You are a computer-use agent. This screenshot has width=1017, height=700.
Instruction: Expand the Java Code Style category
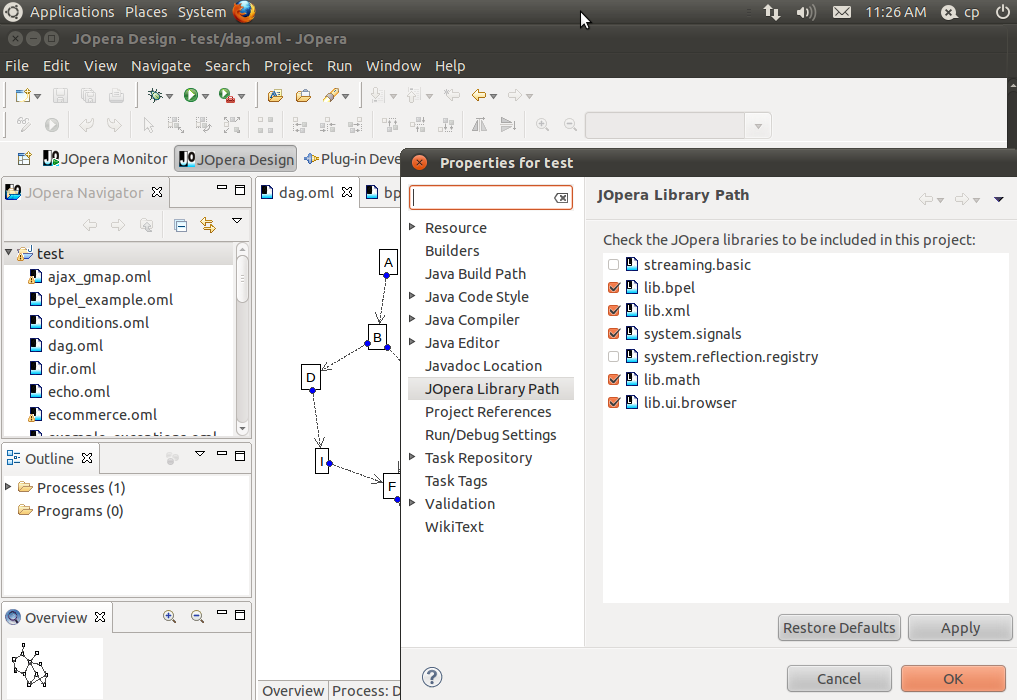(x=412, y=296)
